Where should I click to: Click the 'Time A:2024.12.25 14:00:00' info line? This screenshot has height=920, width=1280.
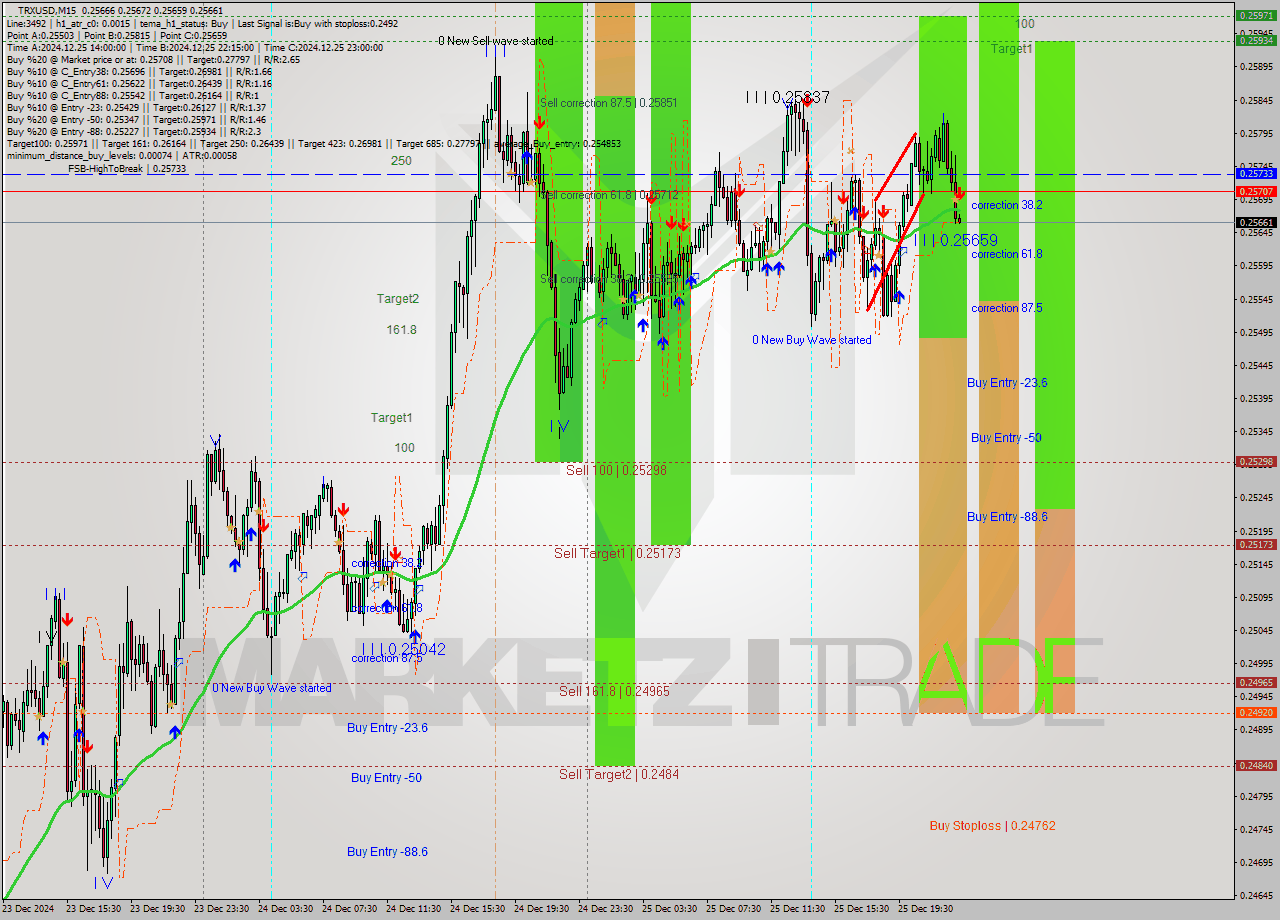click(195, 47)
